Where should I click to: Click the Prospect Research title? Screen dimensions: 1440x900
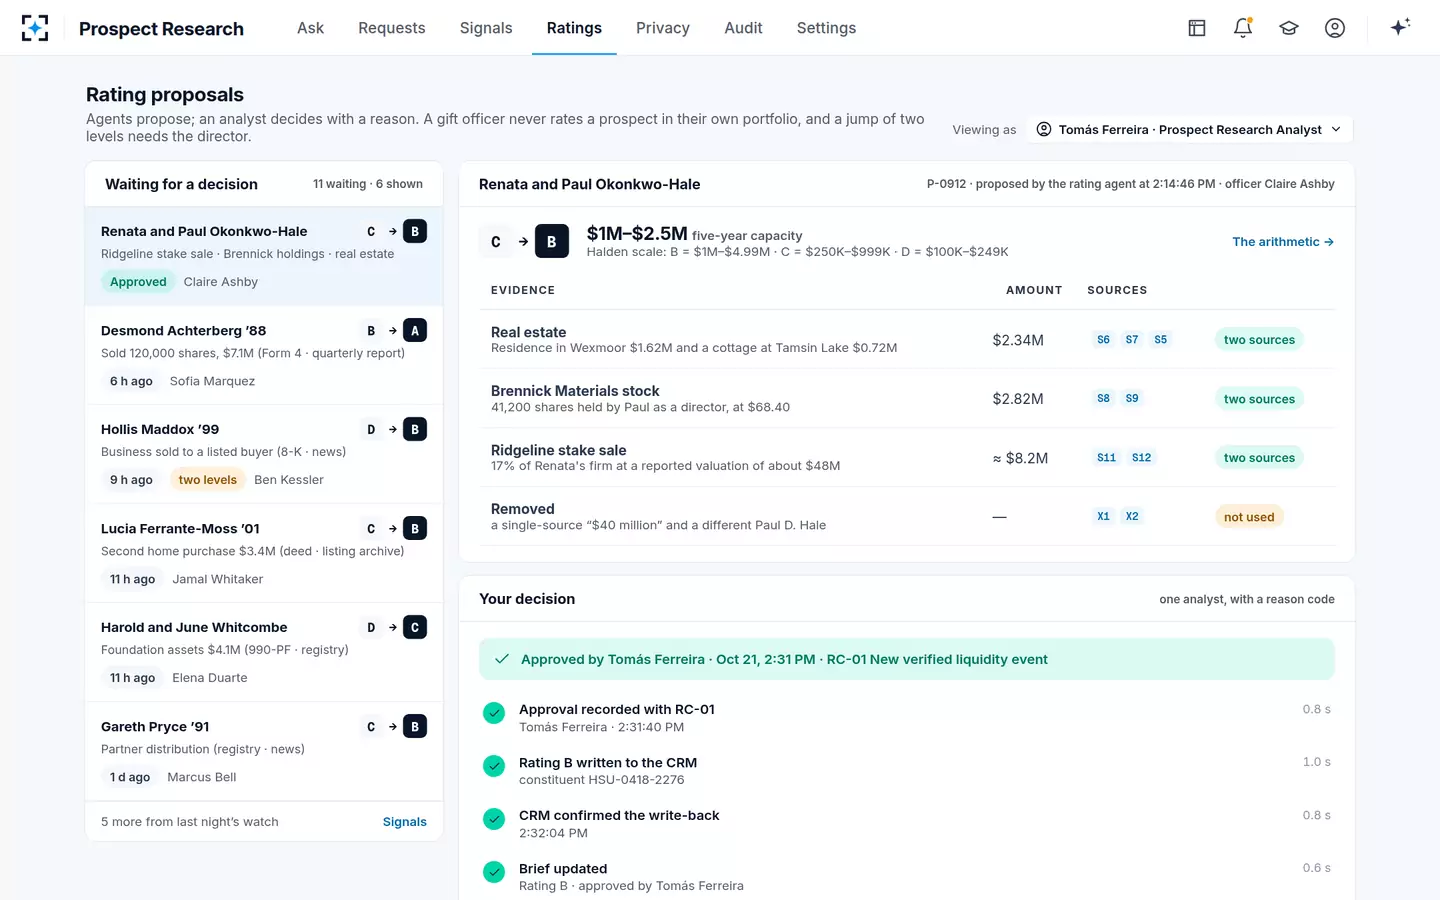pyautogui.click(x=161, y=29)
